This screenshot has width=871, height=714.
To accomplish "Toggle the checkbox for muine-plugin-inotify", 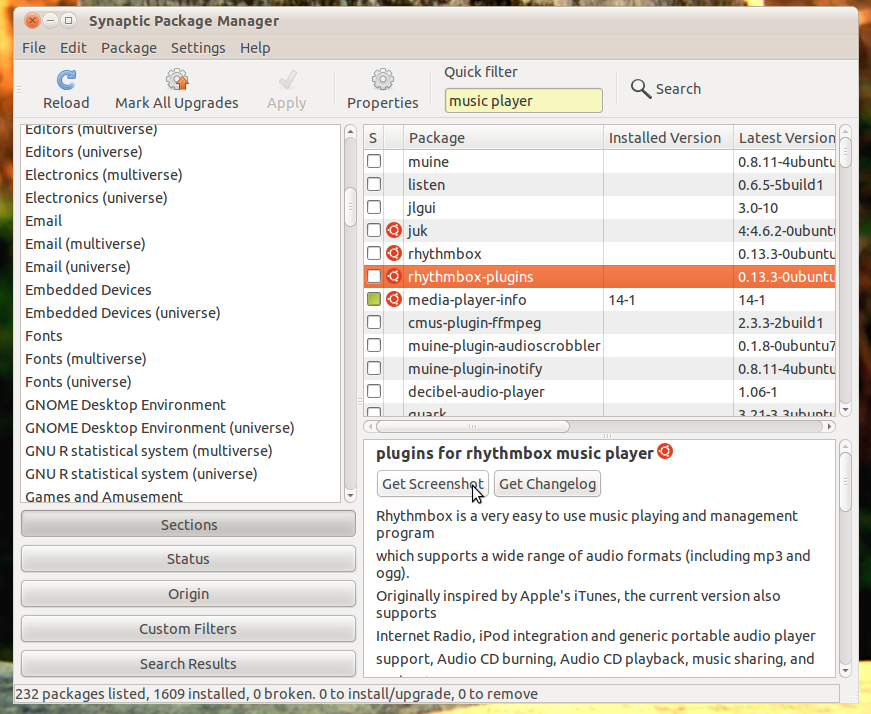I will (374, 368).
